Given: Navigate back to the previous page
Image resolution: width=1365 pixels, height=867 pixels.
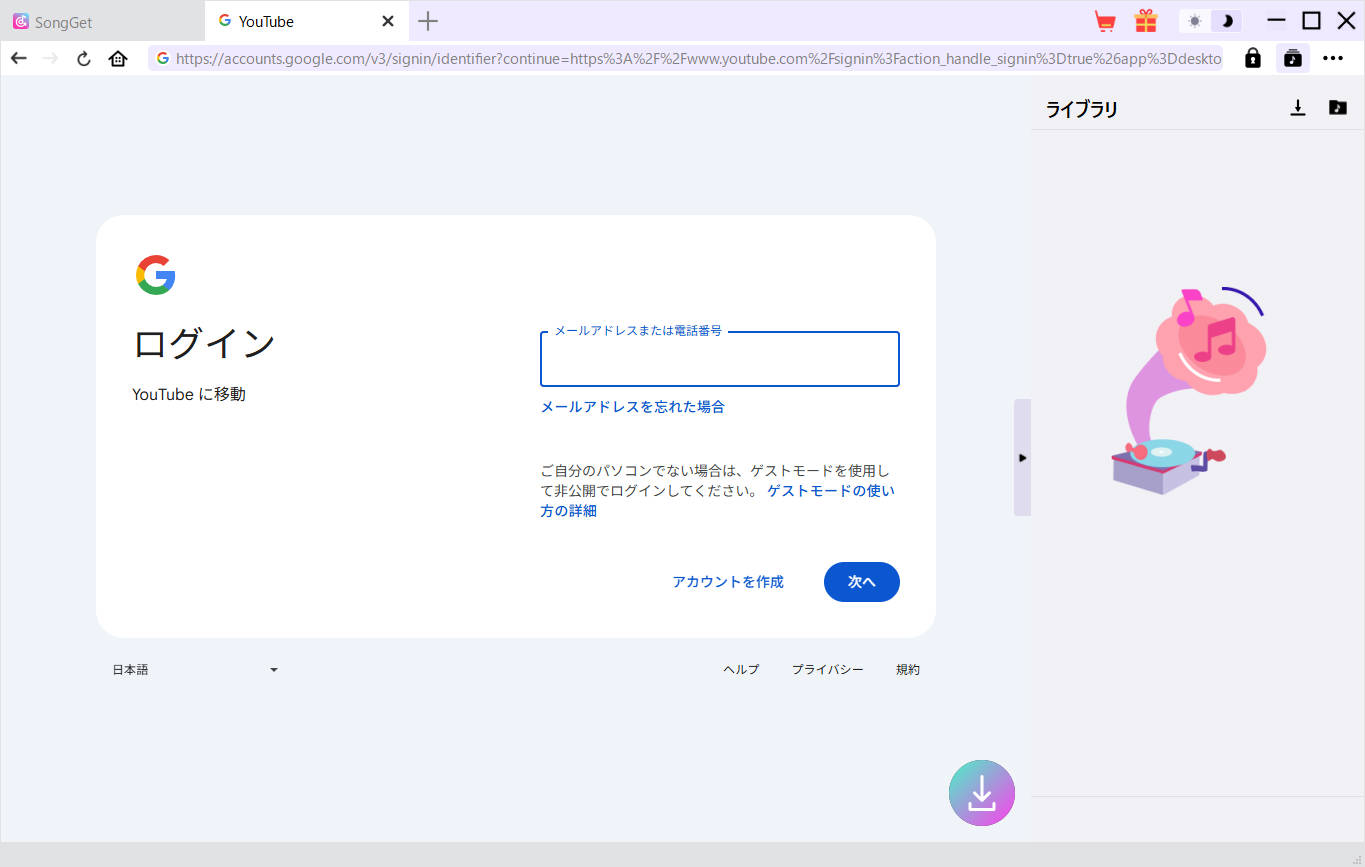Looking at the screenshot, I should [x=18, y=58].
